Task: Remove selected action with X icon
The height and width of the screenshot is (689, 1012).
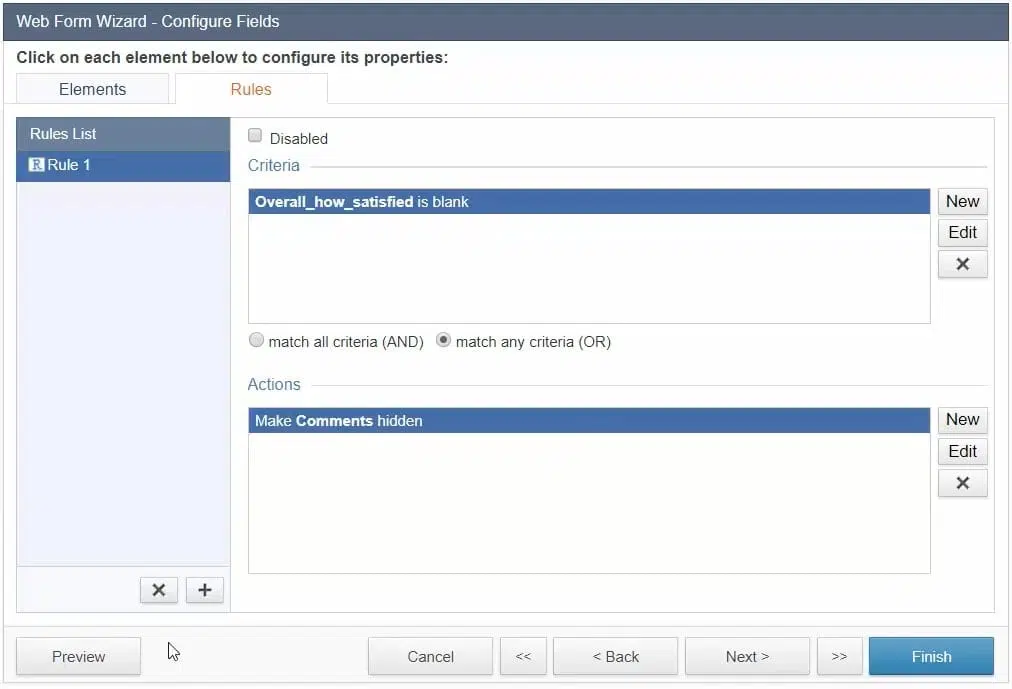Action: [962, 483]
